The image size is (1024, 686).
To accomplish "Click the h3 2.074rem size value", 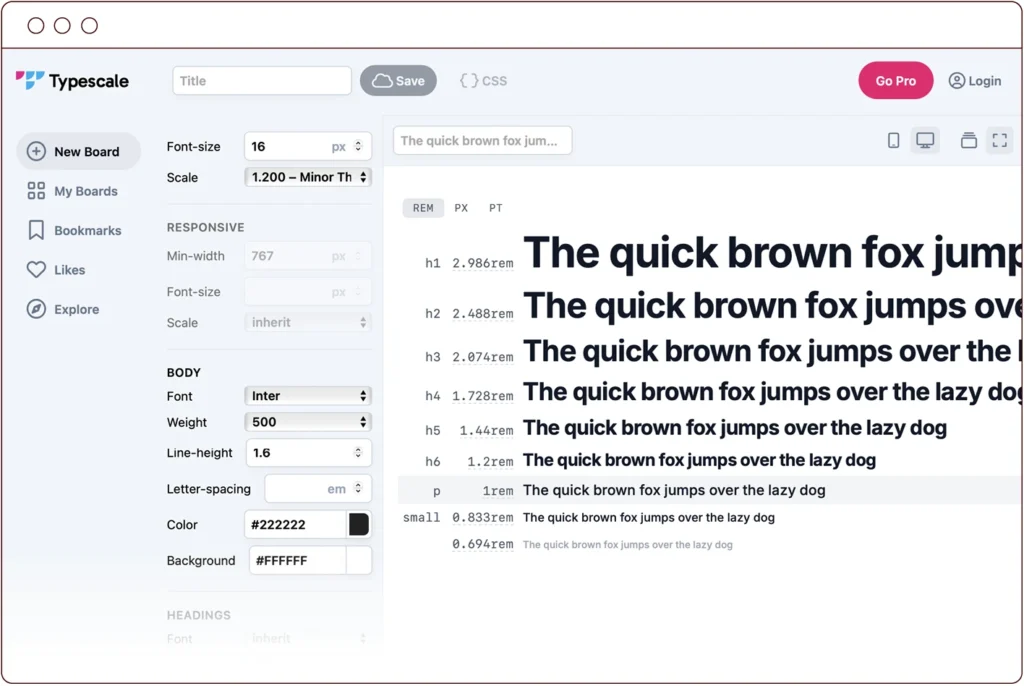I will coord(483,357).
